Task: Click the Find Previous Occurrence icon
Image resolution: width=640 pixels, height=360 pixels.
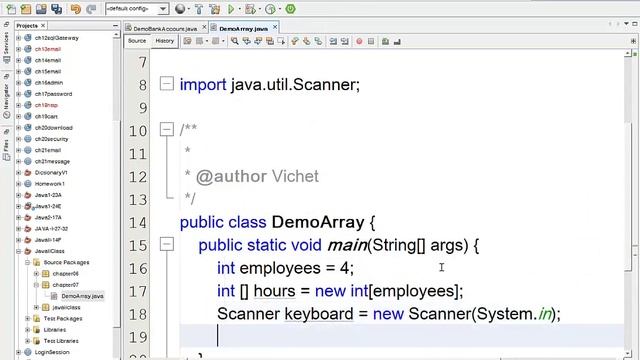Action: click(x=247, y=41)
